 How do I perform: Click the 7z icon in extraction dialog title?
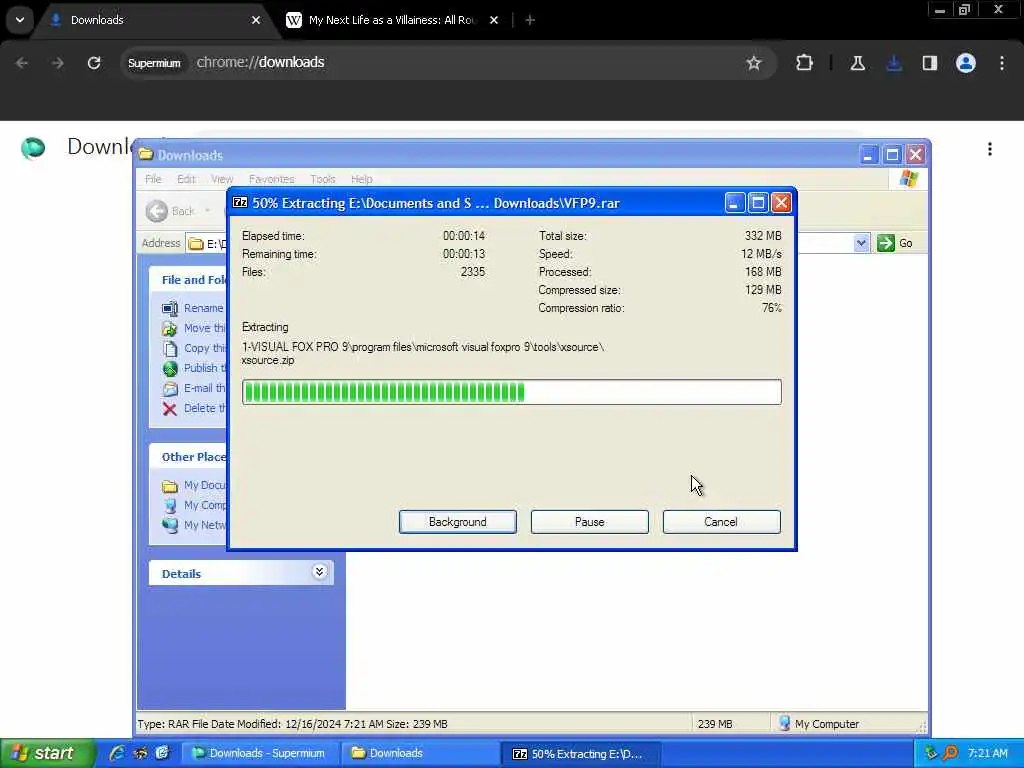pyautogui.click(x=240, y=203)
